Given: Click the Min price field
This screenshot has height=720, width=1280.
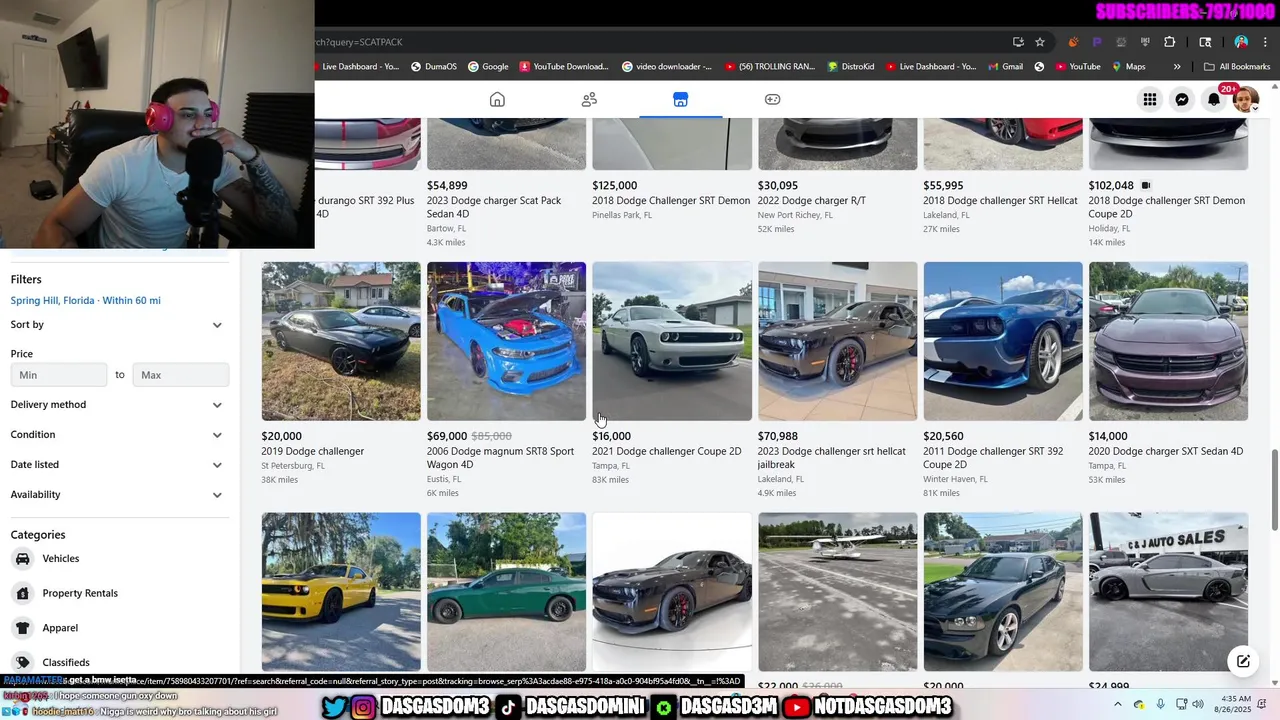Looking at the screenshot, I should click(59, 375).
